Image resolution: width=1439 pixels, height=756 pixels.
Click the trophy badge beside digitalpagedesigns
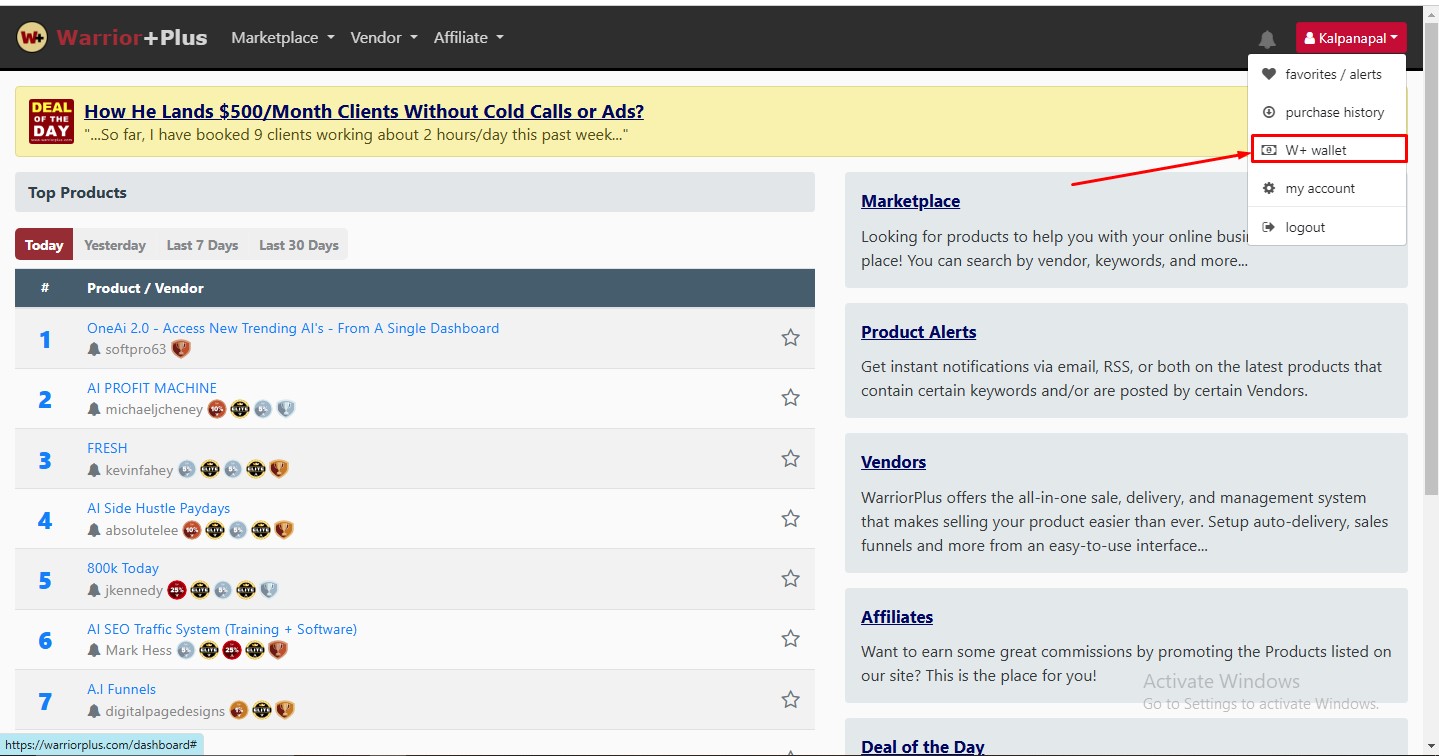pyautogui.click(x=285, y=711)
